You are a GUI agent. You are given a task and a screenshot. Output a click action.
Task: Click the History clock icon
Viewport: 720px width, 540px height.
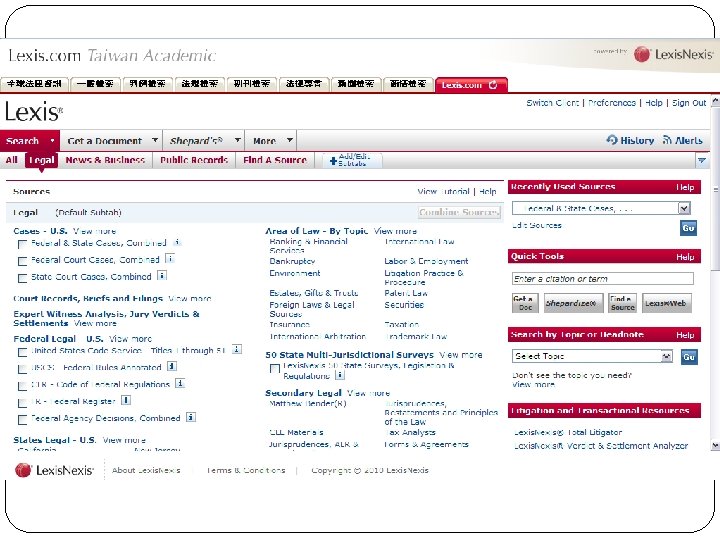612,140
